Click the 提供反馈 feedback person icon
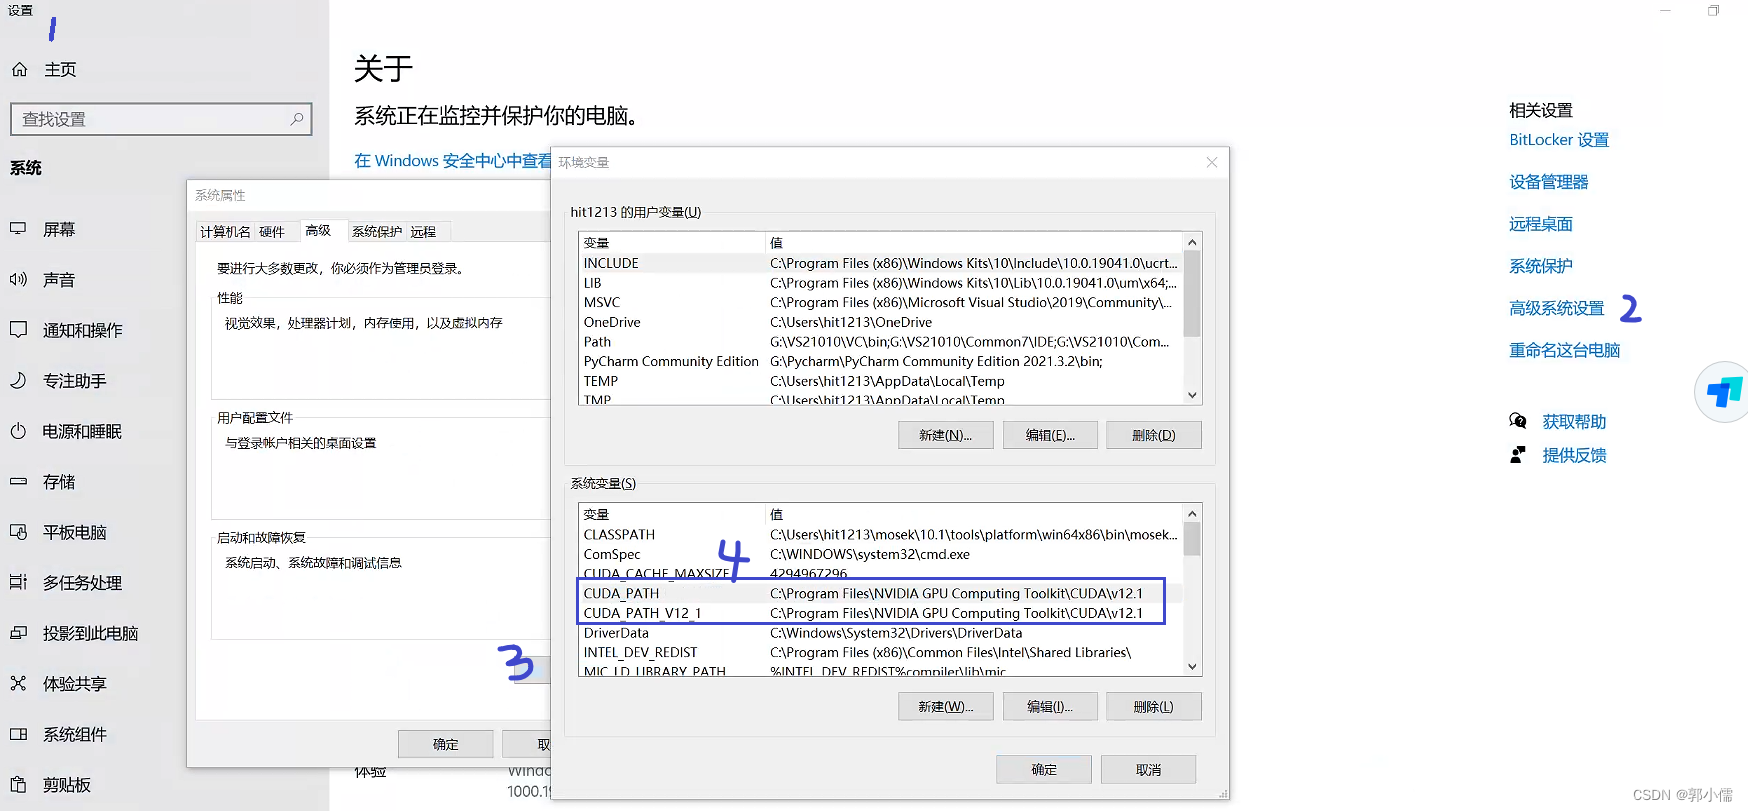This screenshot has height=811, width=1748. [1518, 455]
